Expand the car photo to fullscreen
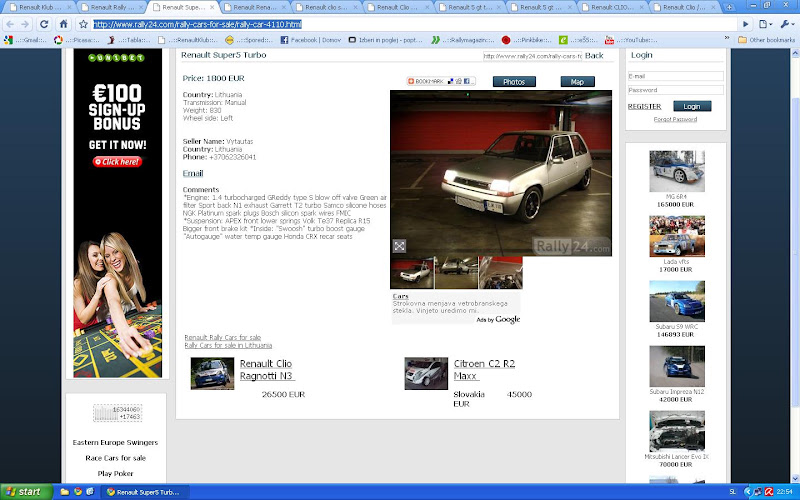 pyautogui.click(x=399, y=246)
